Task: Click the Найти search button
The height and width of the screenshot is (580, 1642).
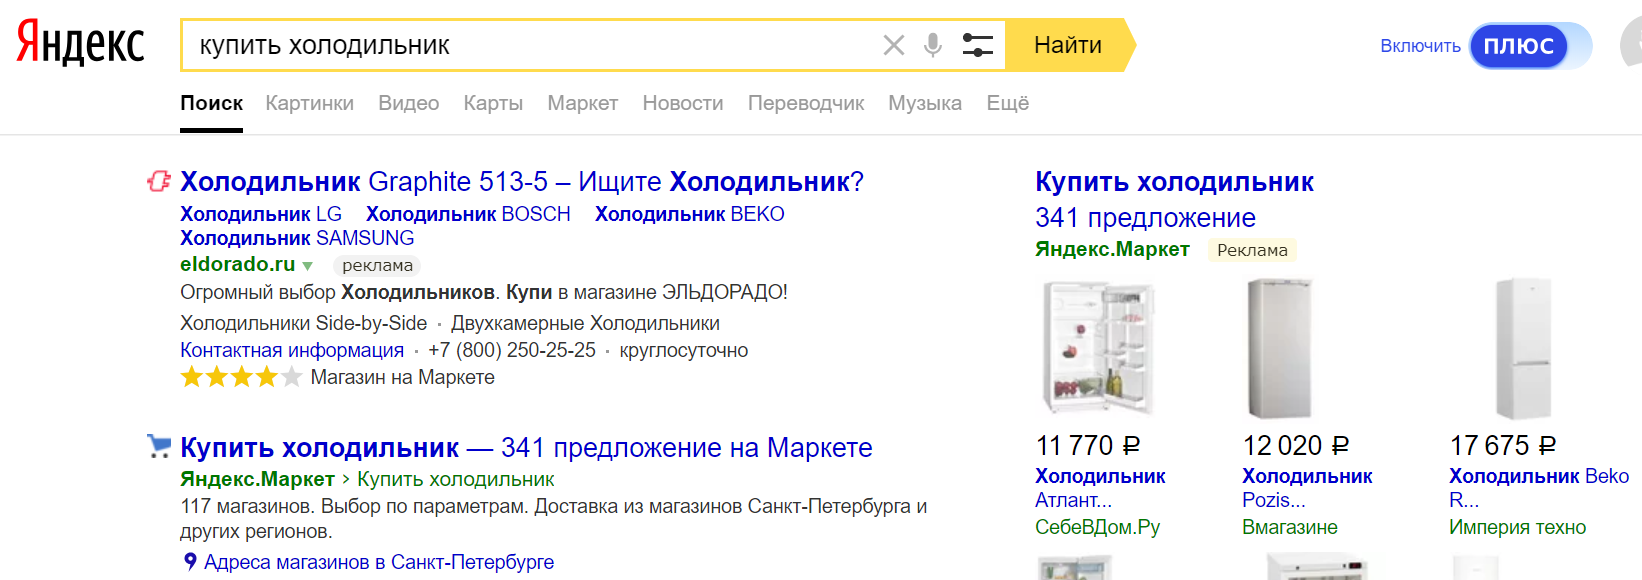Action: point(1068,45)
